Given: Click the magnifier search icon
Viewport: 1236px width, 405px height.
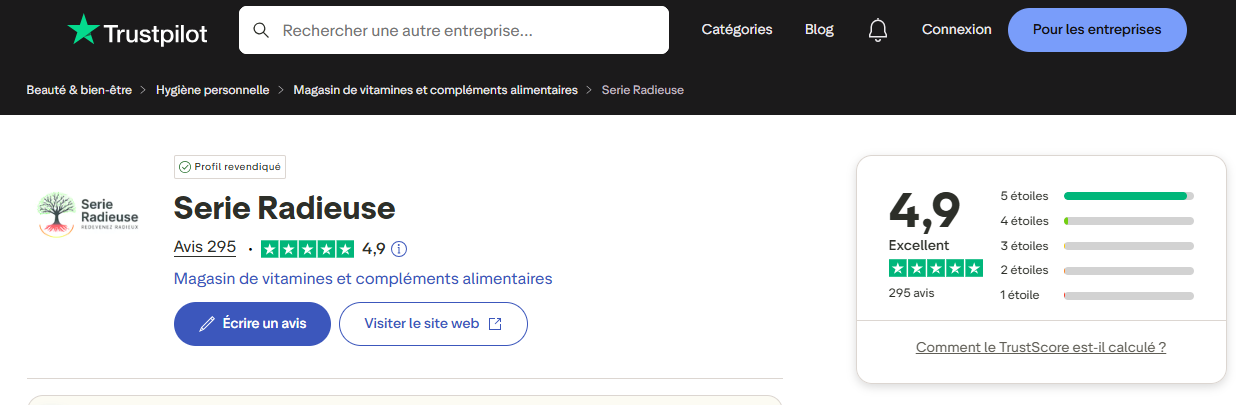Looking at the screenshot, I should tap(262, 30).
